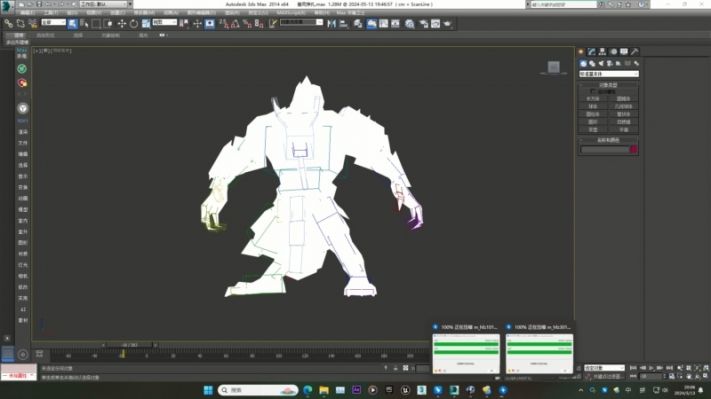Create a Box primitive button

click(x=593, y=99)
